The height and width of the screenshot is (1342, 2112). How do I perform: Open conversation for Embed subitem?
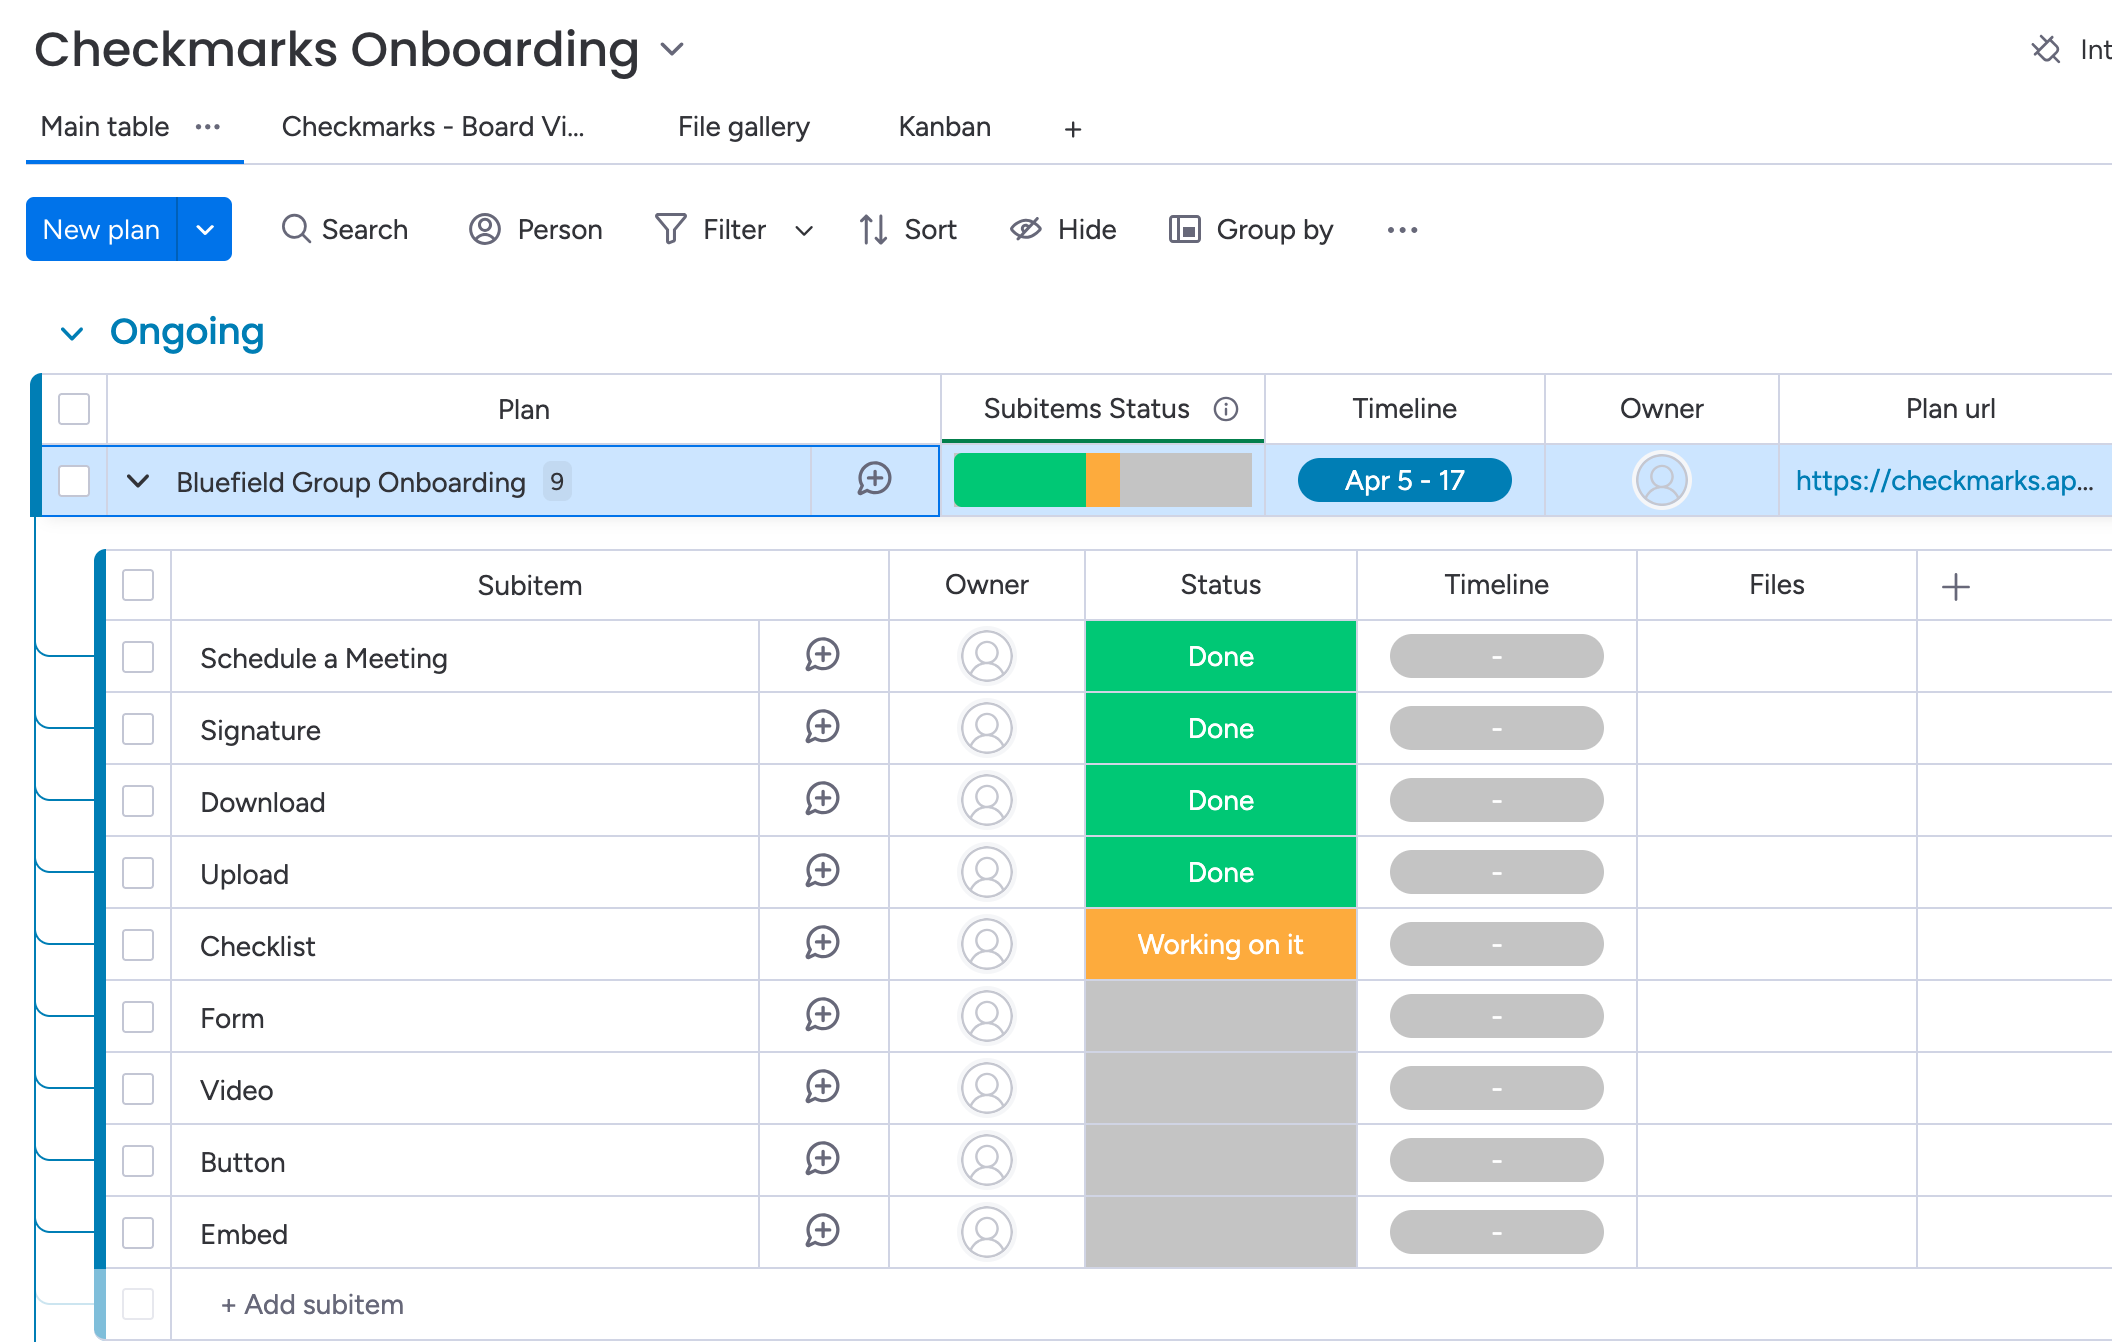coord(822,1232)
